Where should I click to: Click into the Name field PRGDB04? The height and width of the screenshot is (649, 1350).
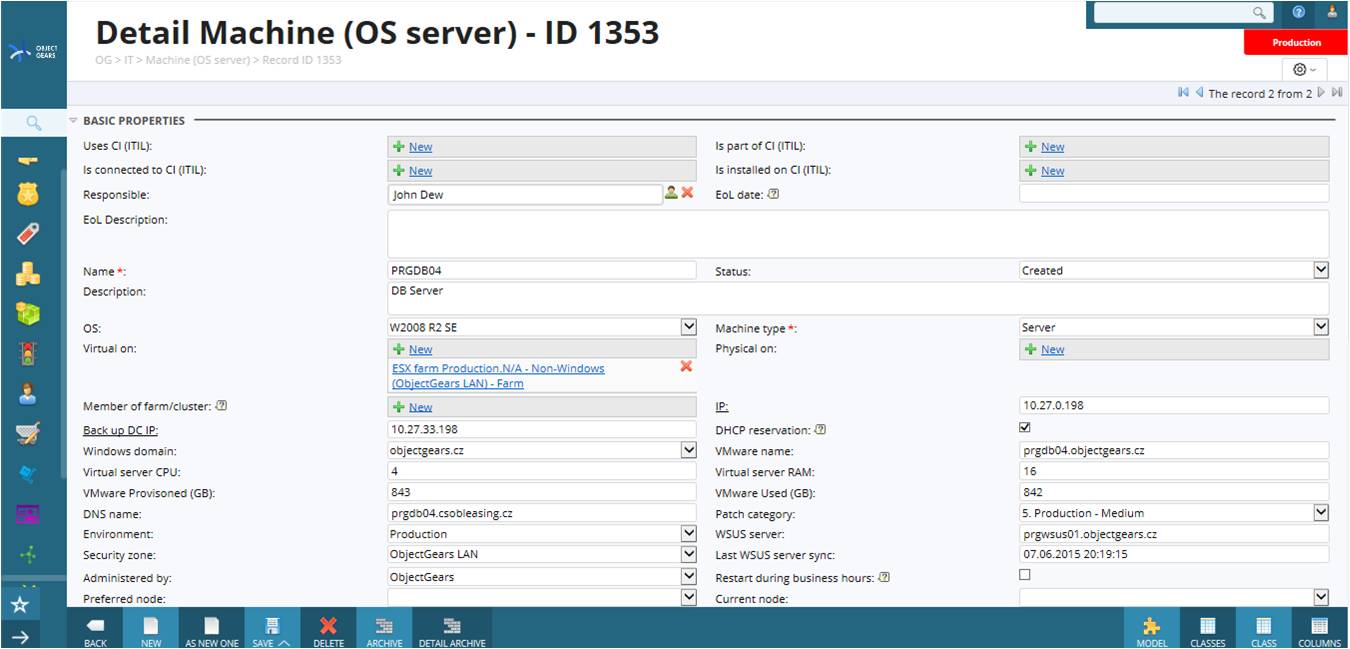coord(542,270)
